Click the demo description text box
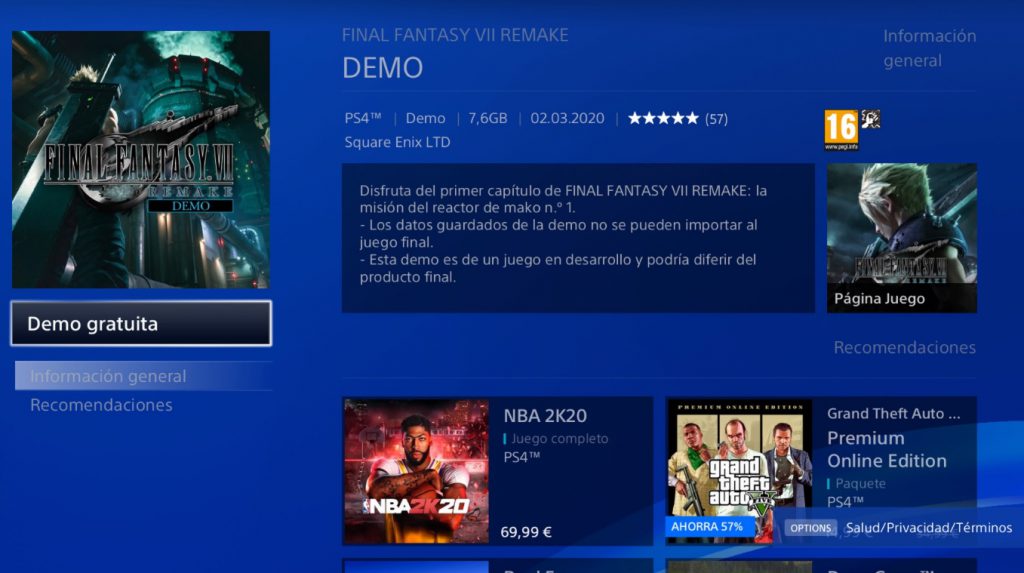1024x573 pixels. pos(578,238)
